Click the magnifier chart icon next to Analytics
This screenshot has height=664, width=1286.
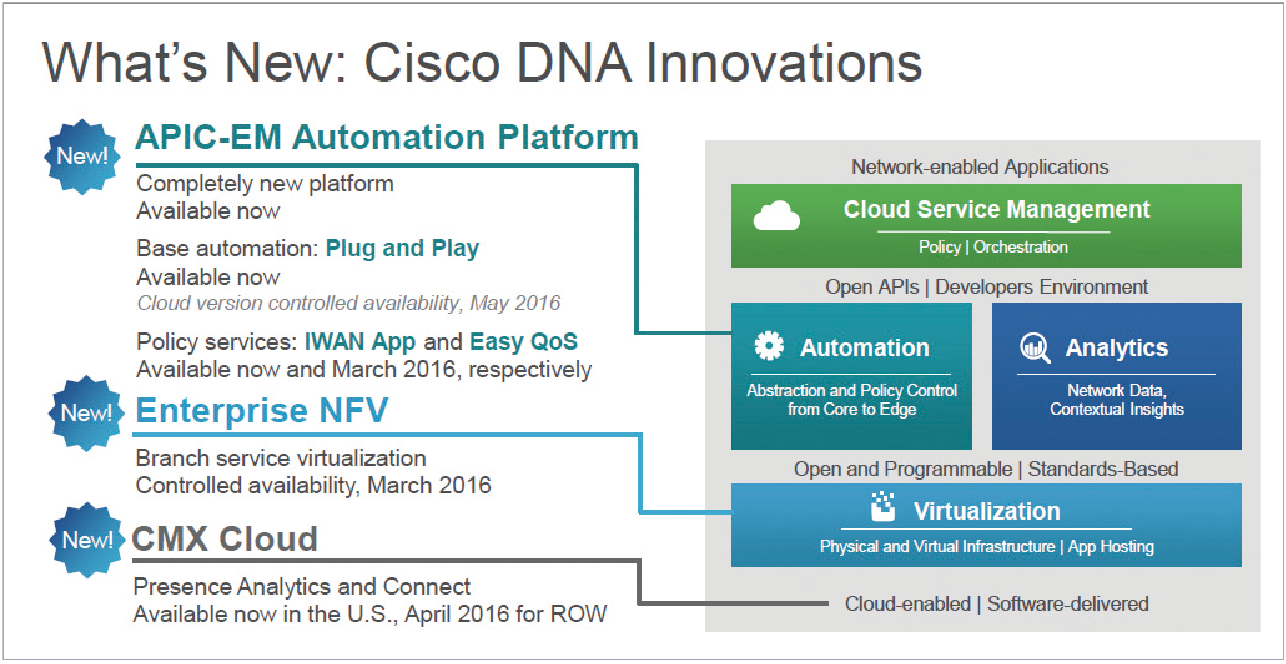tap(1034, 348)
